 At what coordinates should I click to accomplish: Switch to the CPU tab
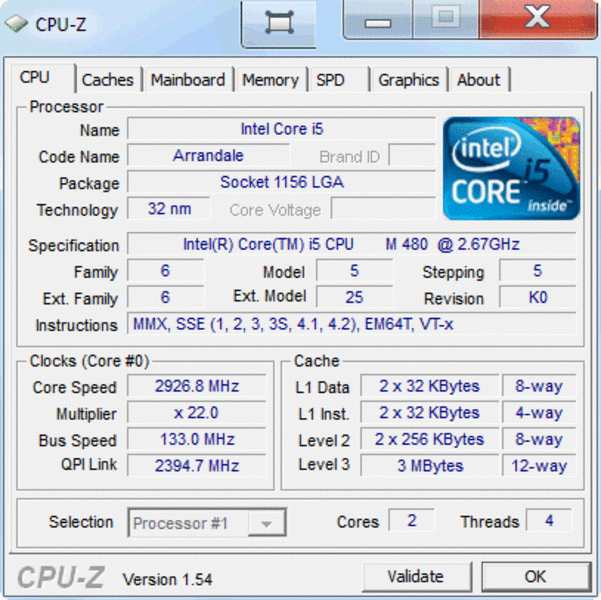(x=42, y=78)
